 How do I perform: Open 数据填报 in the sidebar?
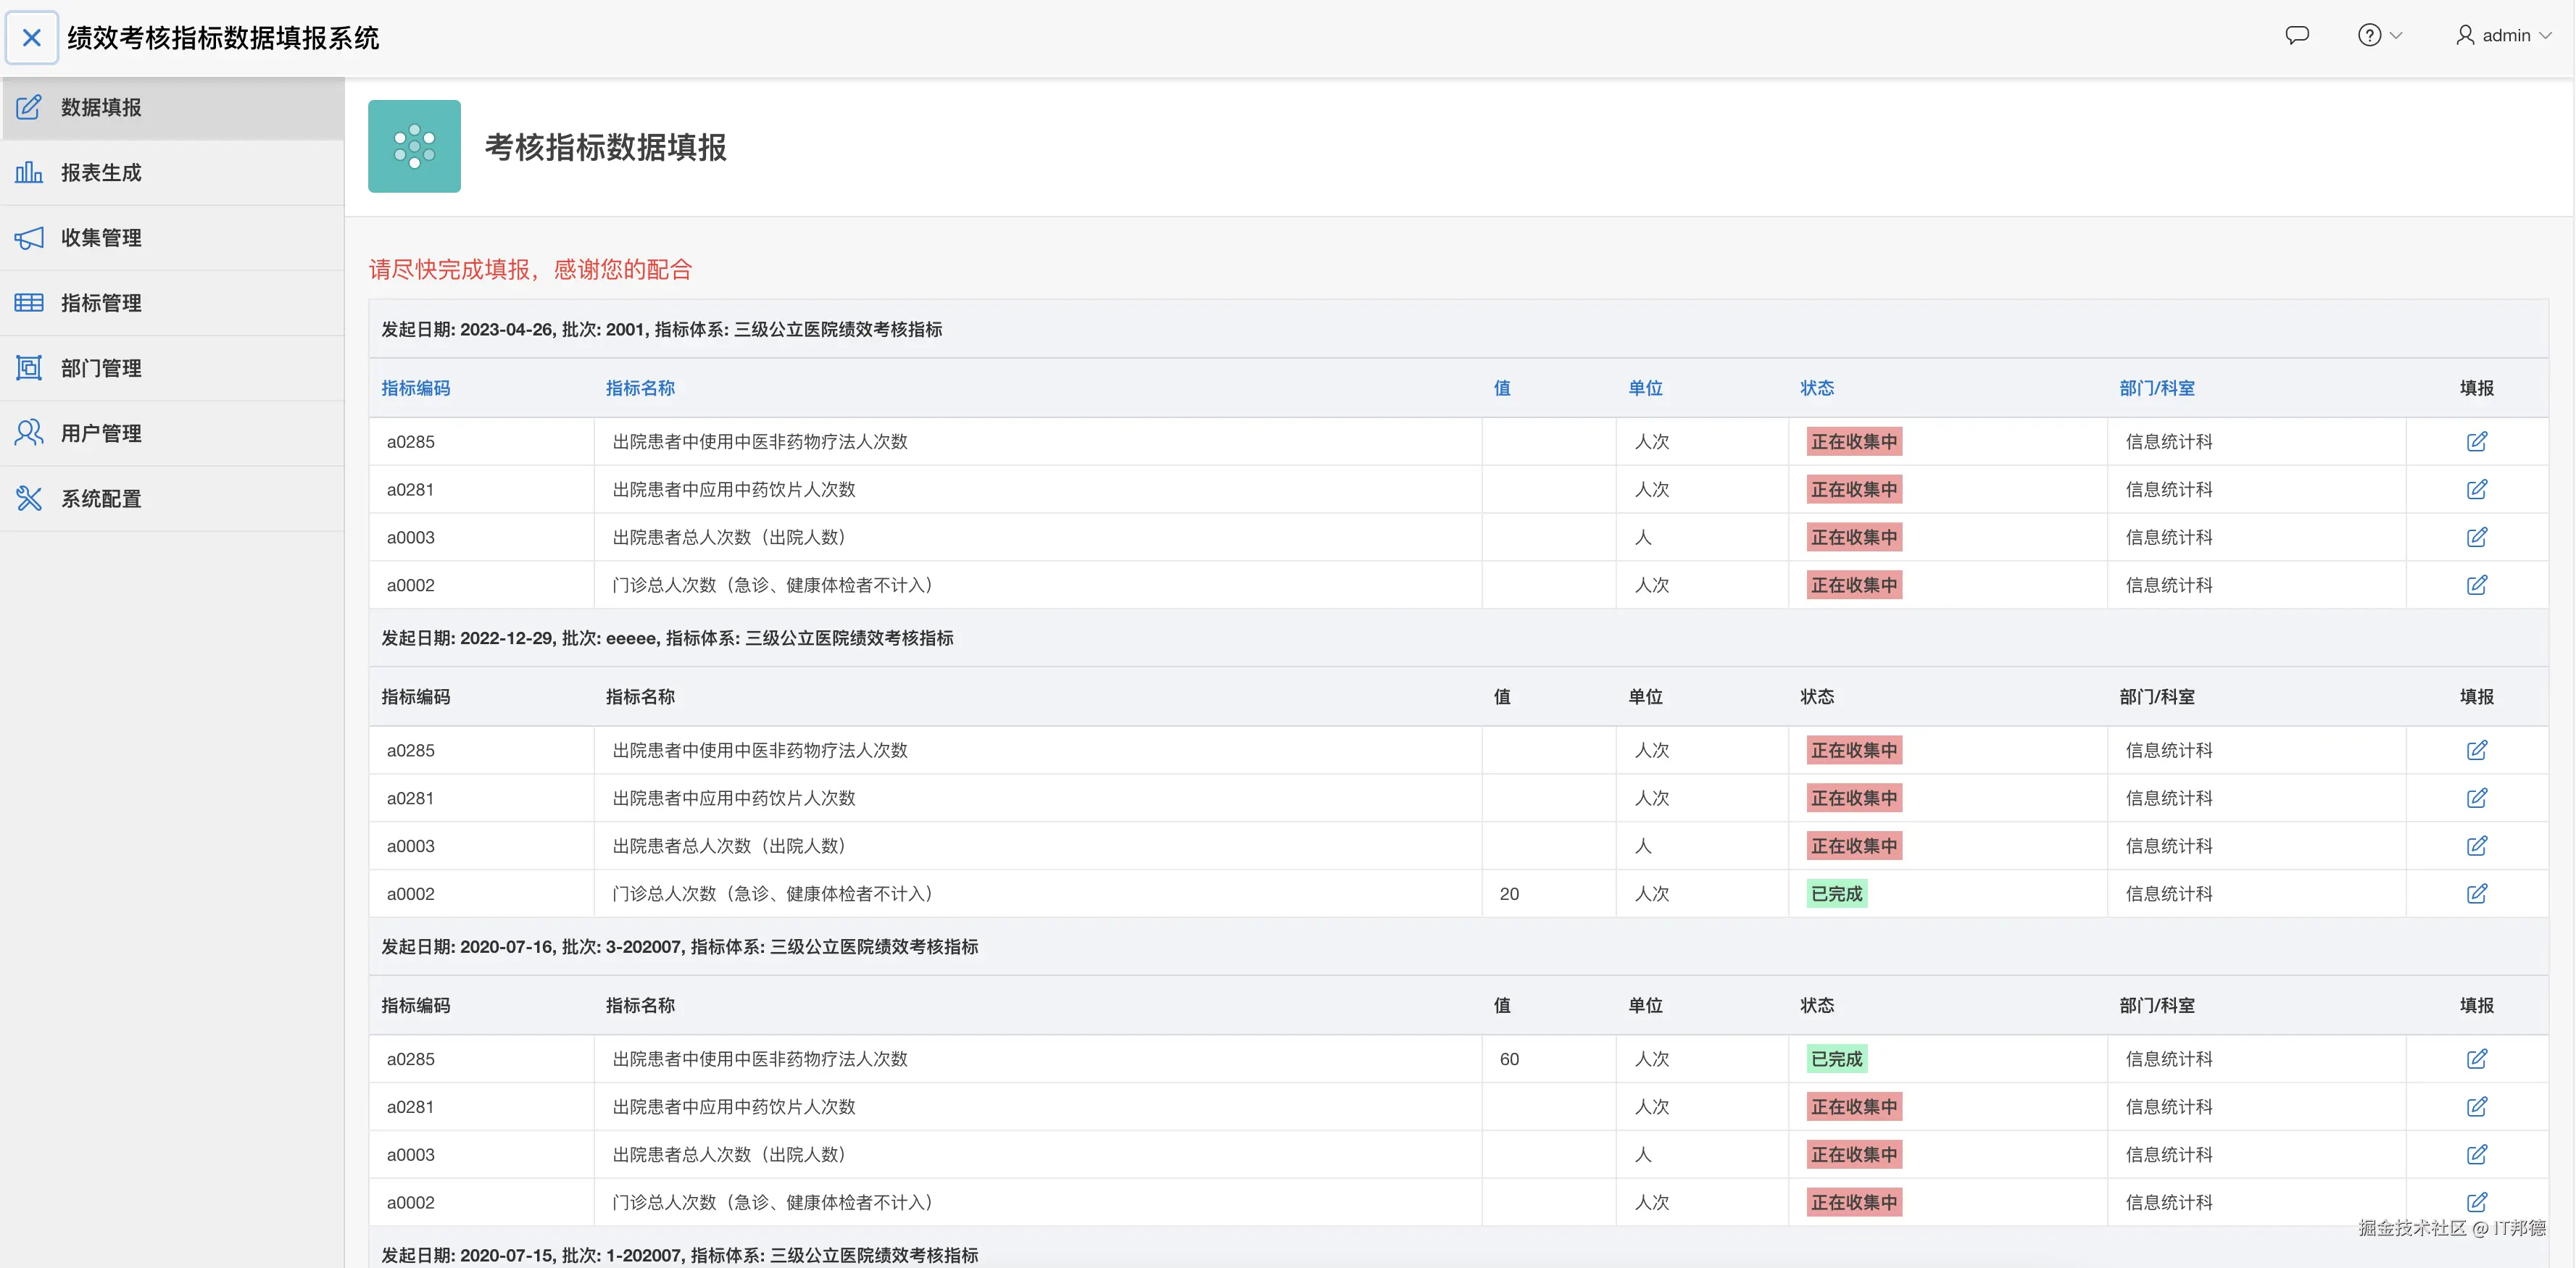100,107
